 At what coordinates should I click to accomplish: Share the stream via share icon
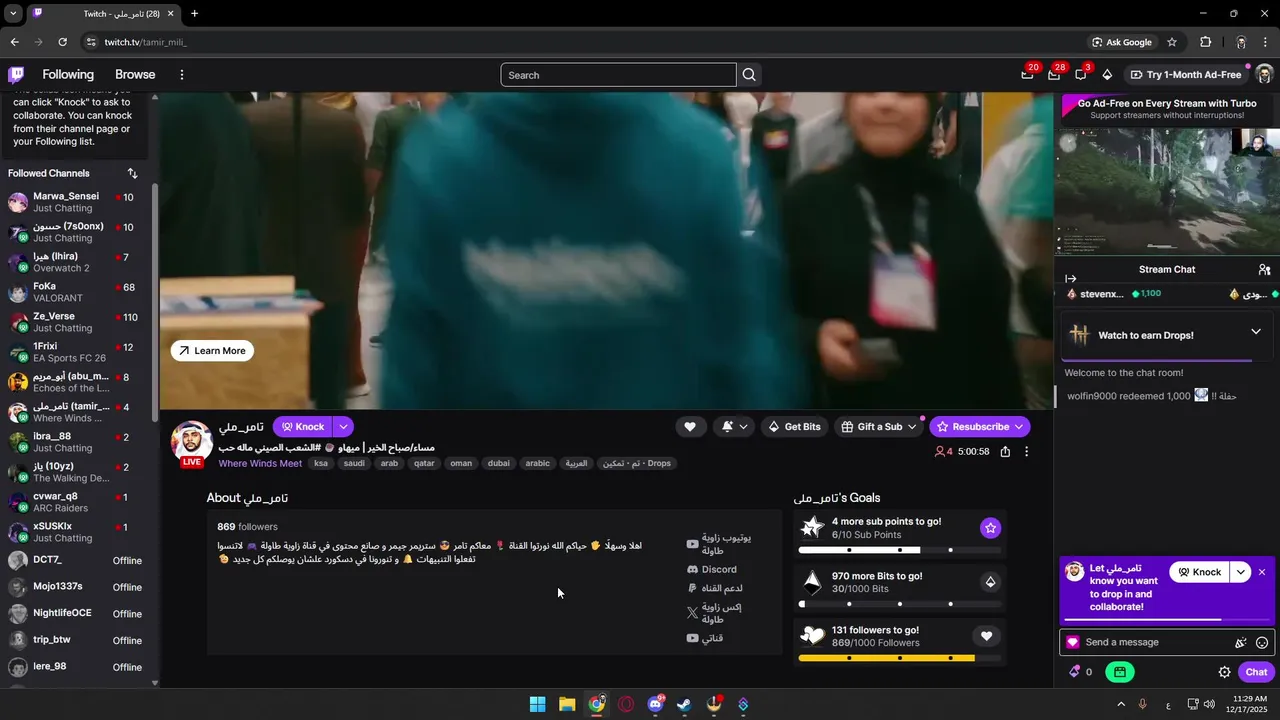pos(1005,452)
